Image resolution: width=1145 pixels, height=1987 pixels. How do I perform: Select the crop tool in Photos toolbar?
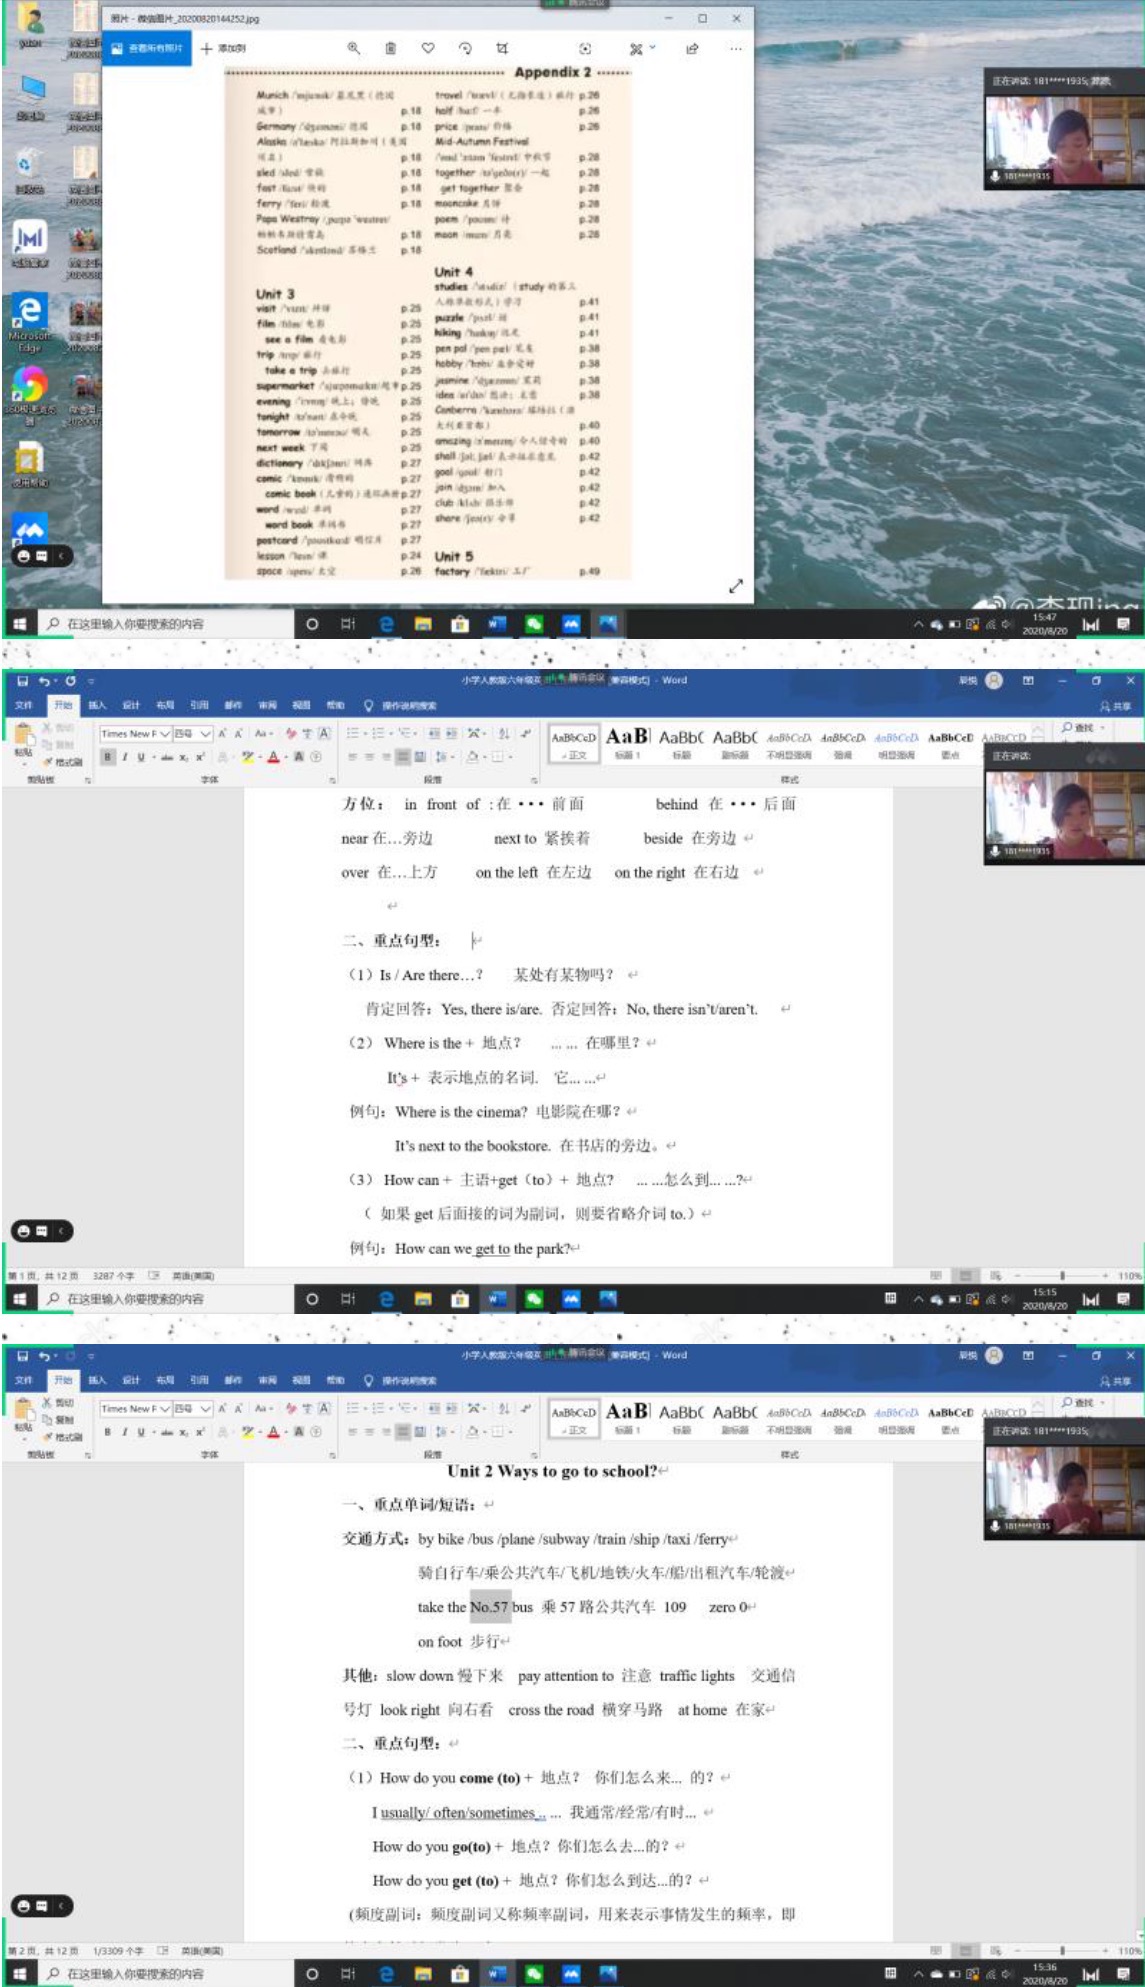pos(502,48)
